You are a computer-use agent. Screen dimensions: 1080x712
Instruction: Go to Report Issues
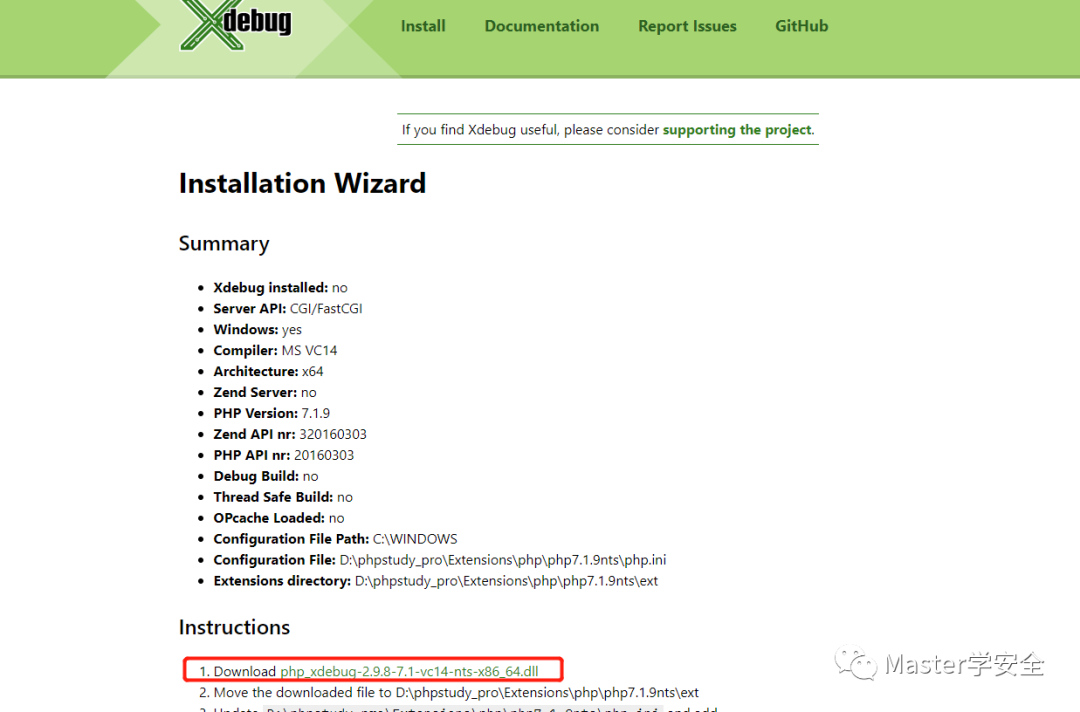[687, 26]
